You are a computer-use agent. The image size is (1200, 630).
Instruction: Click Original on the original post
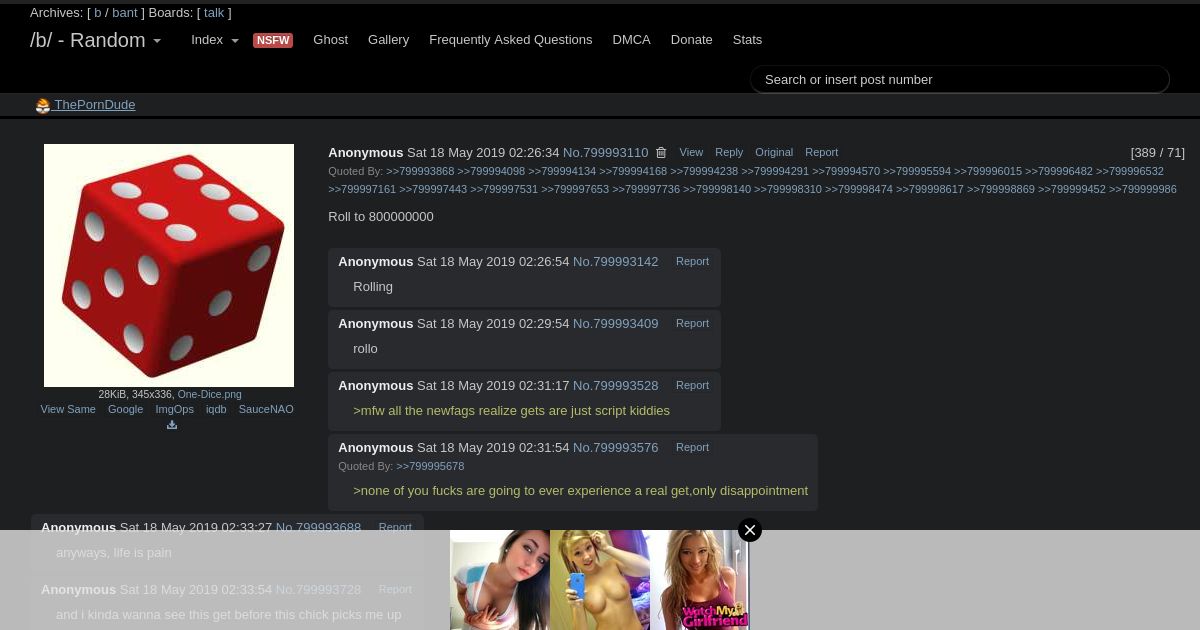pyautogui.click(x=774, y=153)
